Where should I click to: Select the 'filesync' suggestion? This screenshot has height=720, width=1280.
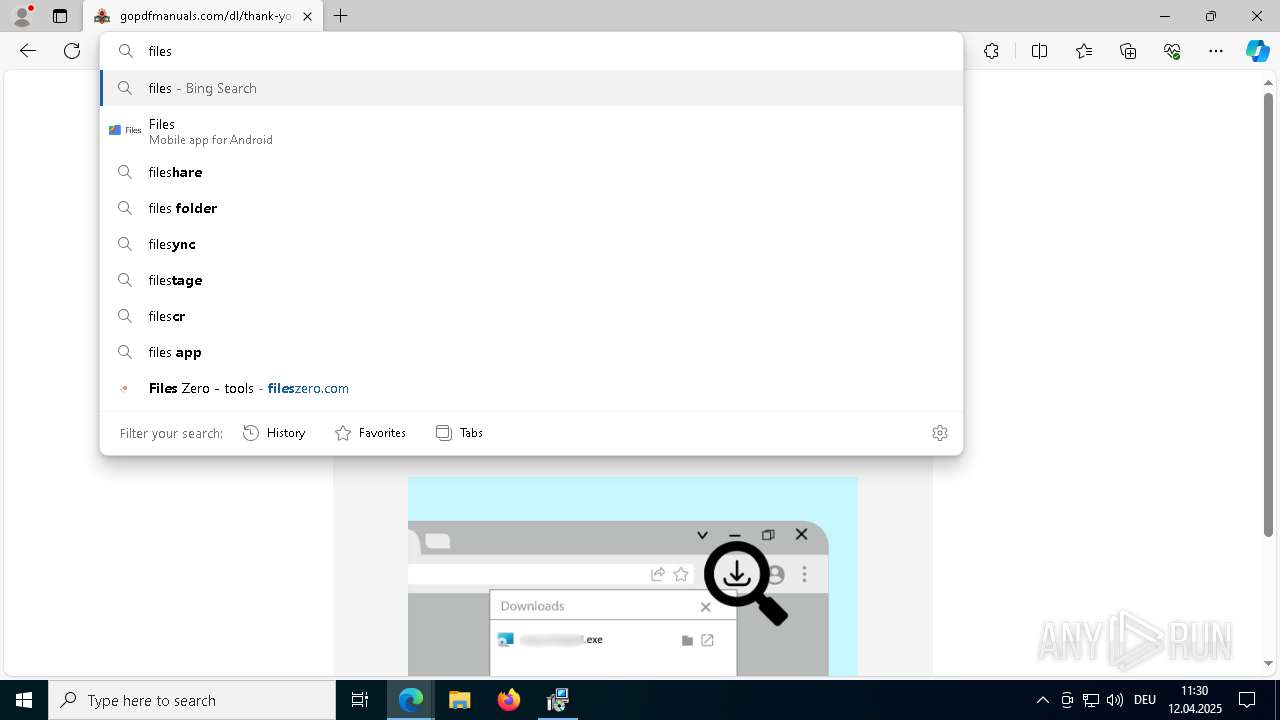(531, 244)
